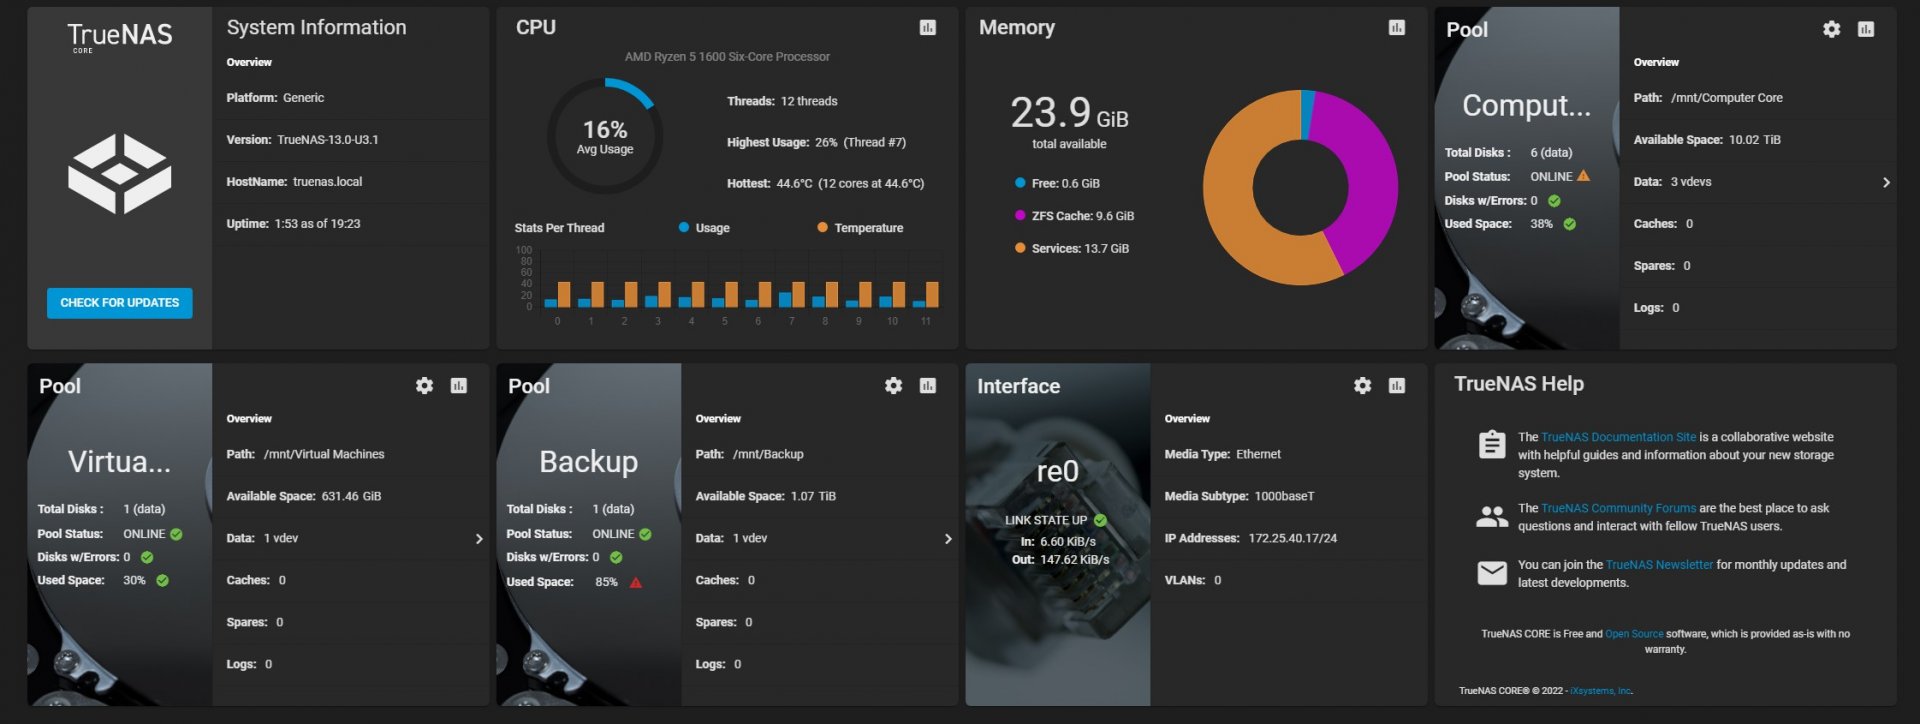Image resolution: width=1920 pixels, height=724 pixels.
Task: Open re0 interface settings gear
Action: point(1362,386)
